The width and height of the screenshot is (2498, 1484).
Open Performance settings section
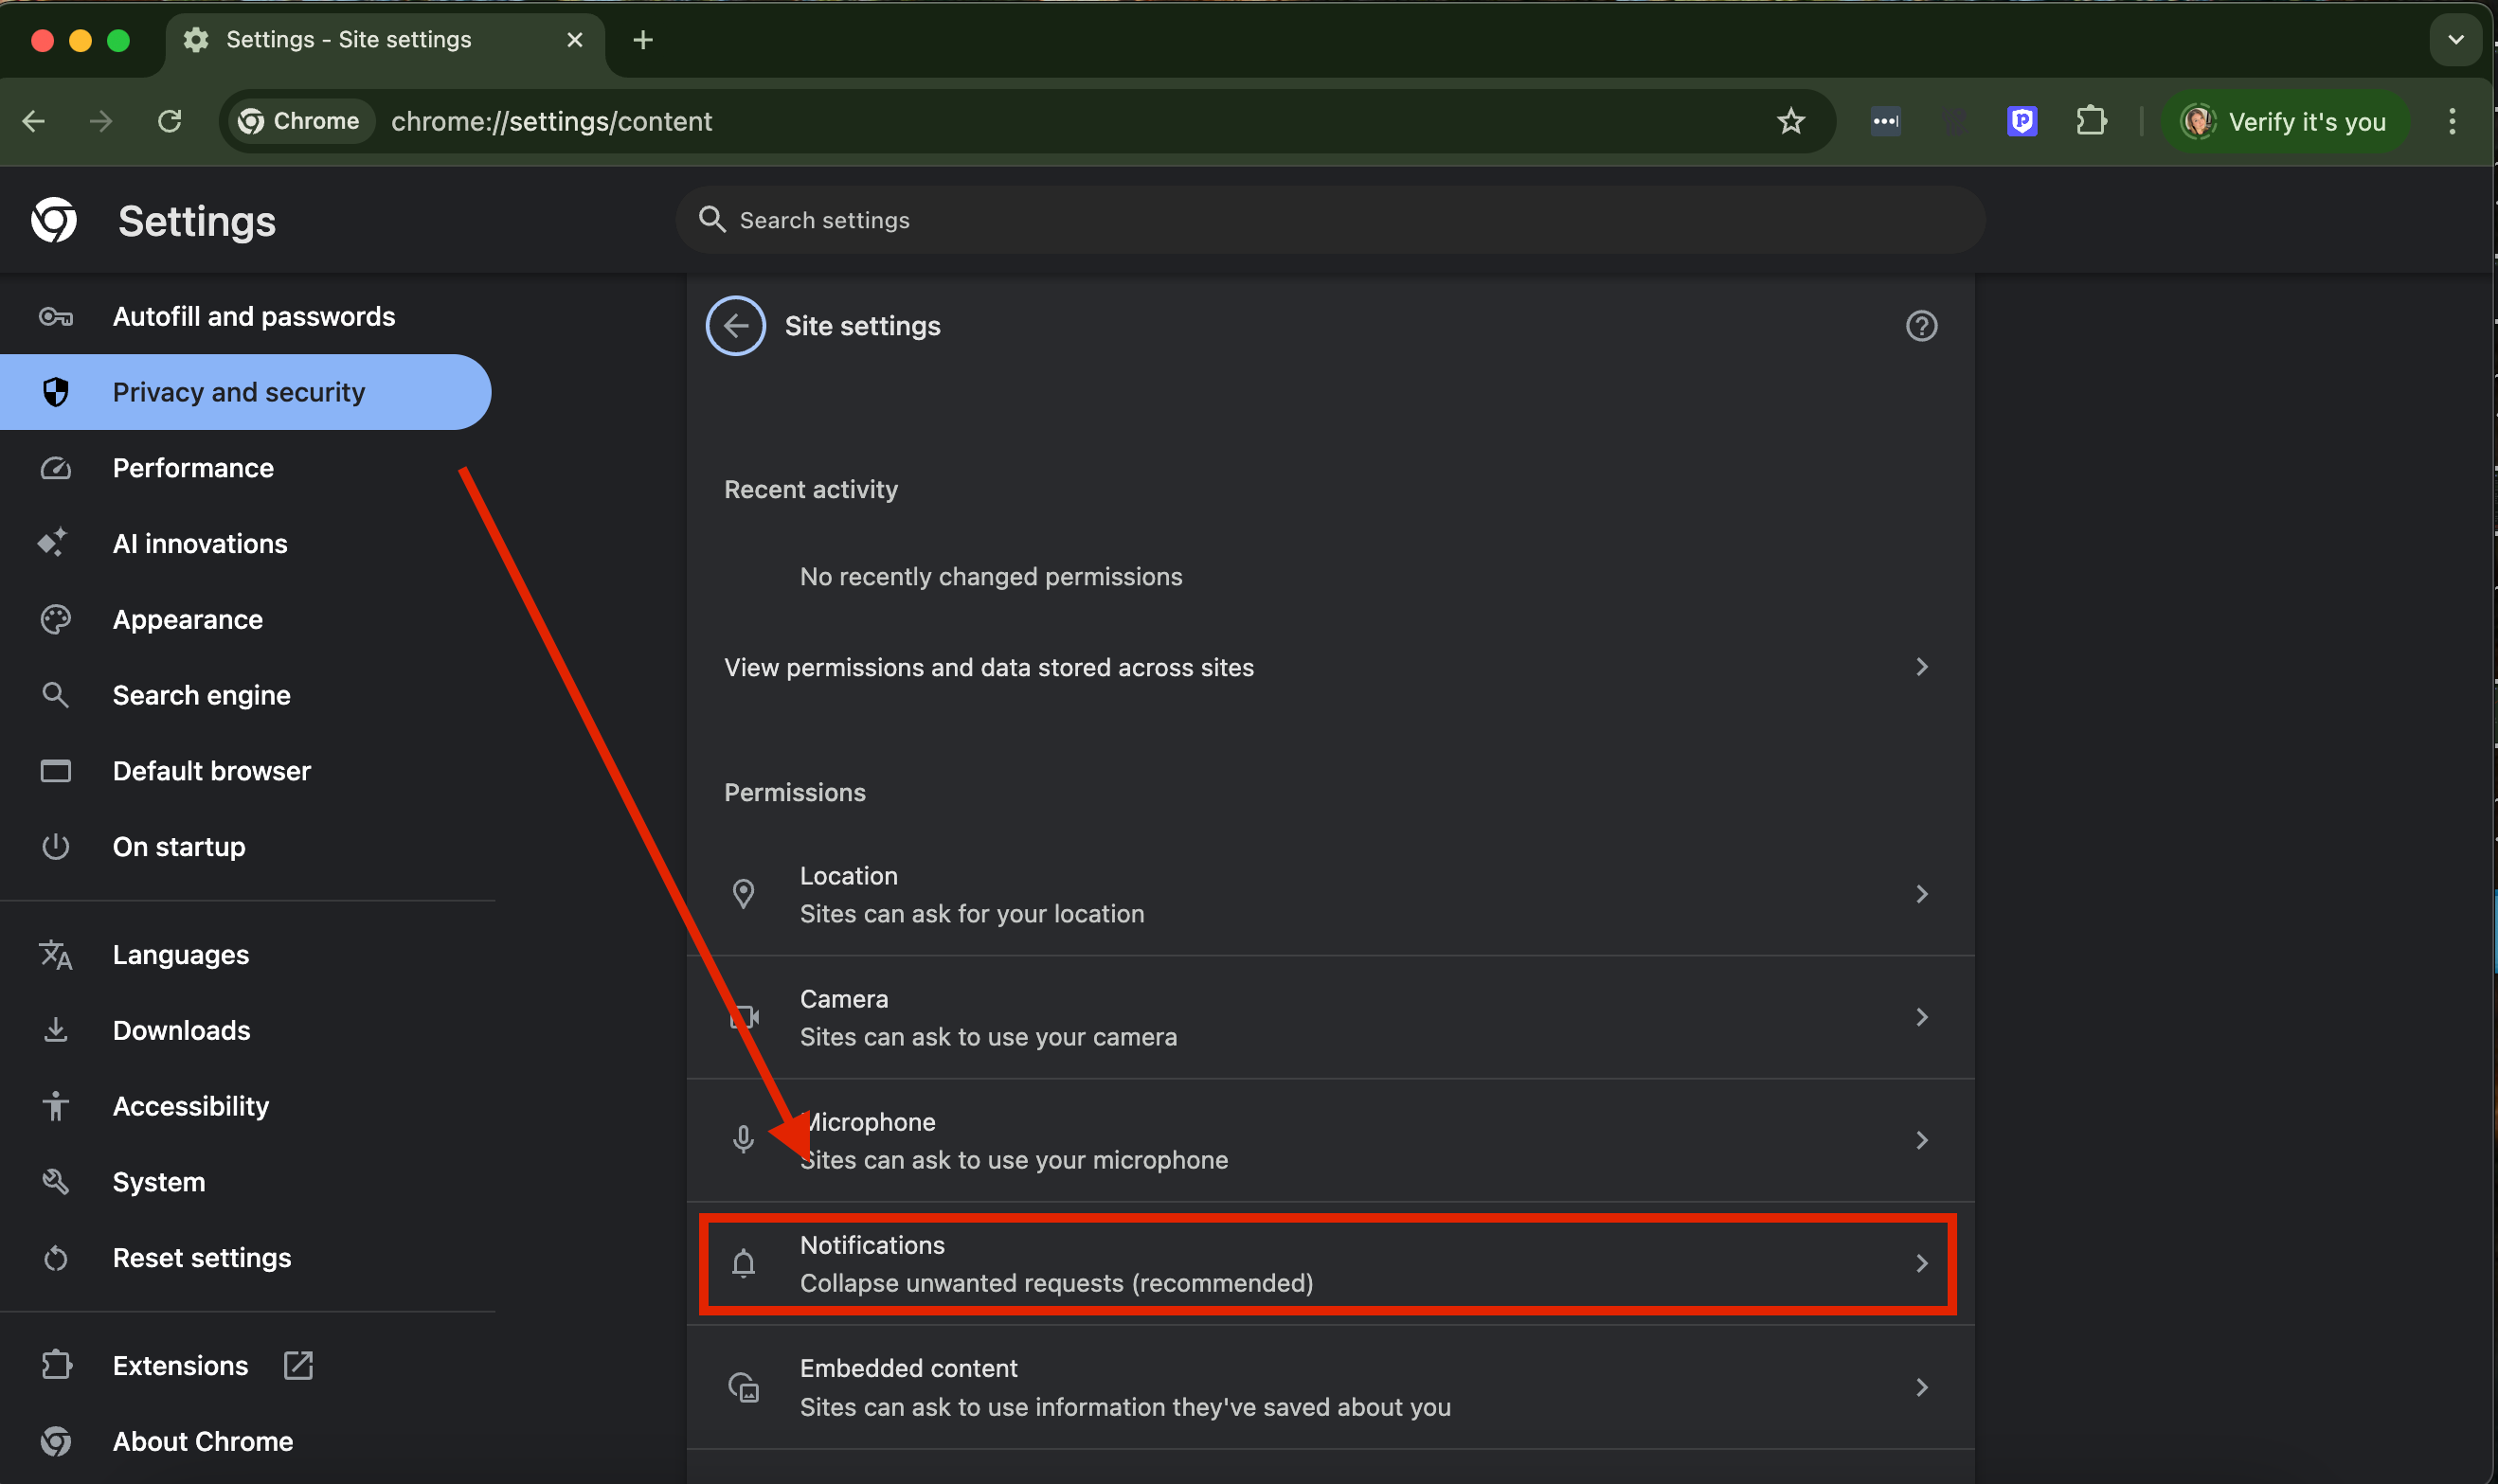(245, 468)
